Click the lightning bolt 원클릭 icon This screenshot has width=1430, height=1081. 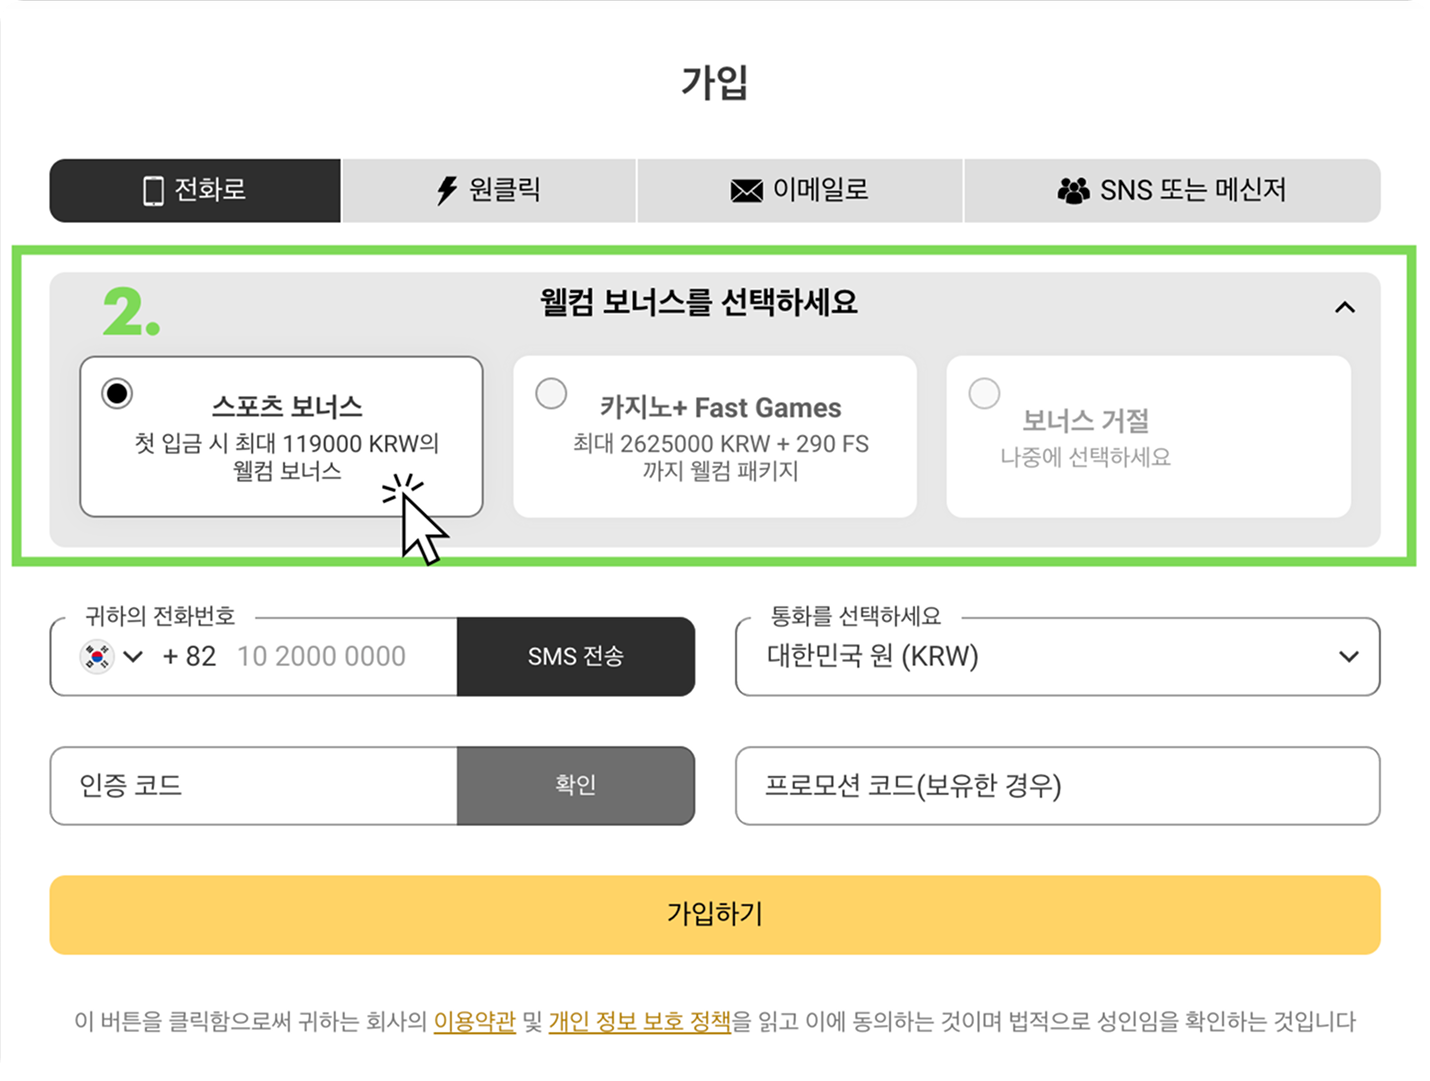coord(447,190)
